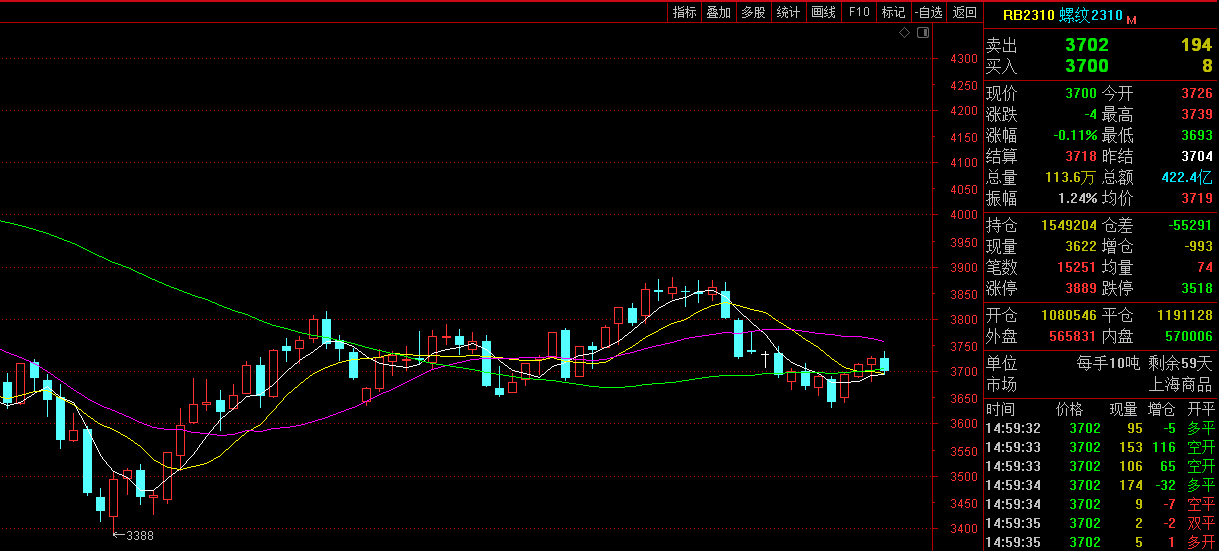Remove contract via -自选 button

point(928,12)
